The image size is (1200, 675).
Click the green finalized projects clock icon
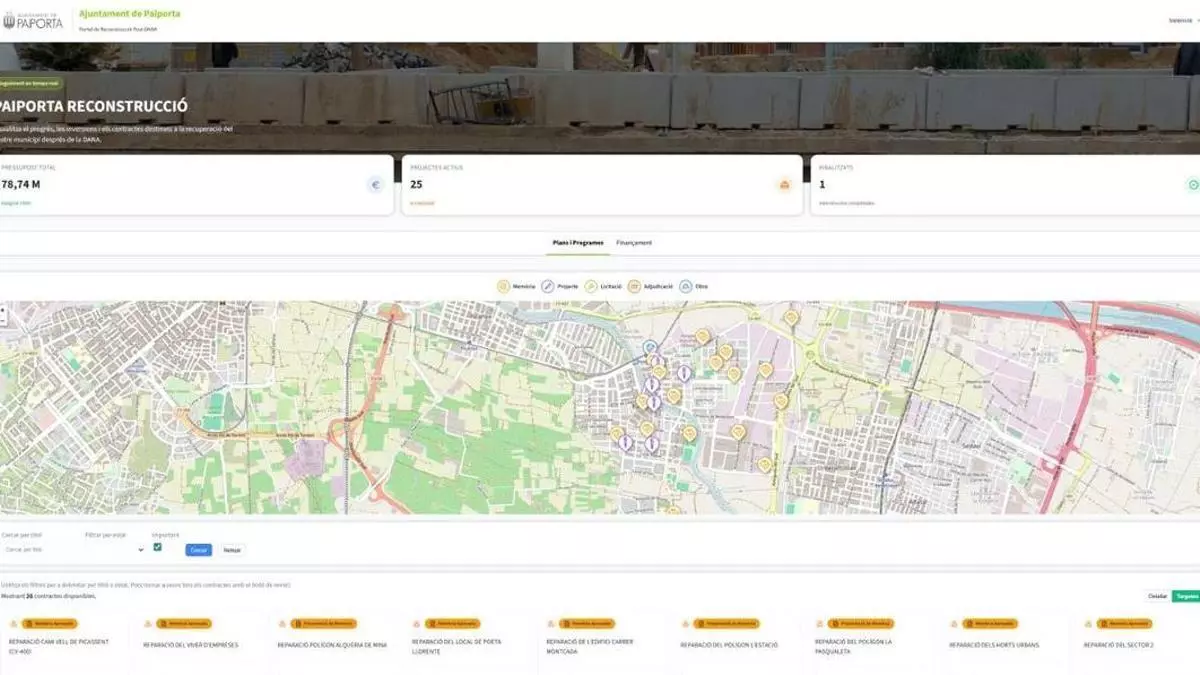[x=1192, y=185]
